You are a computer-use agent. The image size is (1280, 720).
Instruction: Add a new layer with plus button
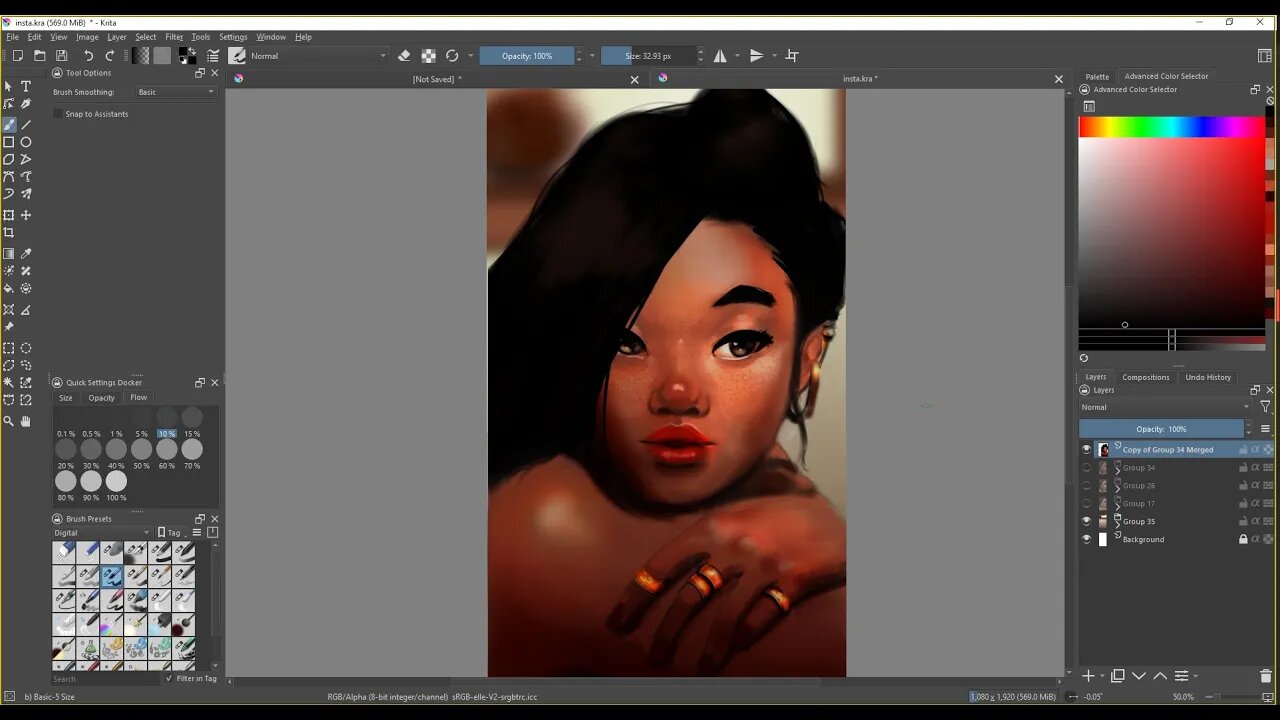point(1088,677)
